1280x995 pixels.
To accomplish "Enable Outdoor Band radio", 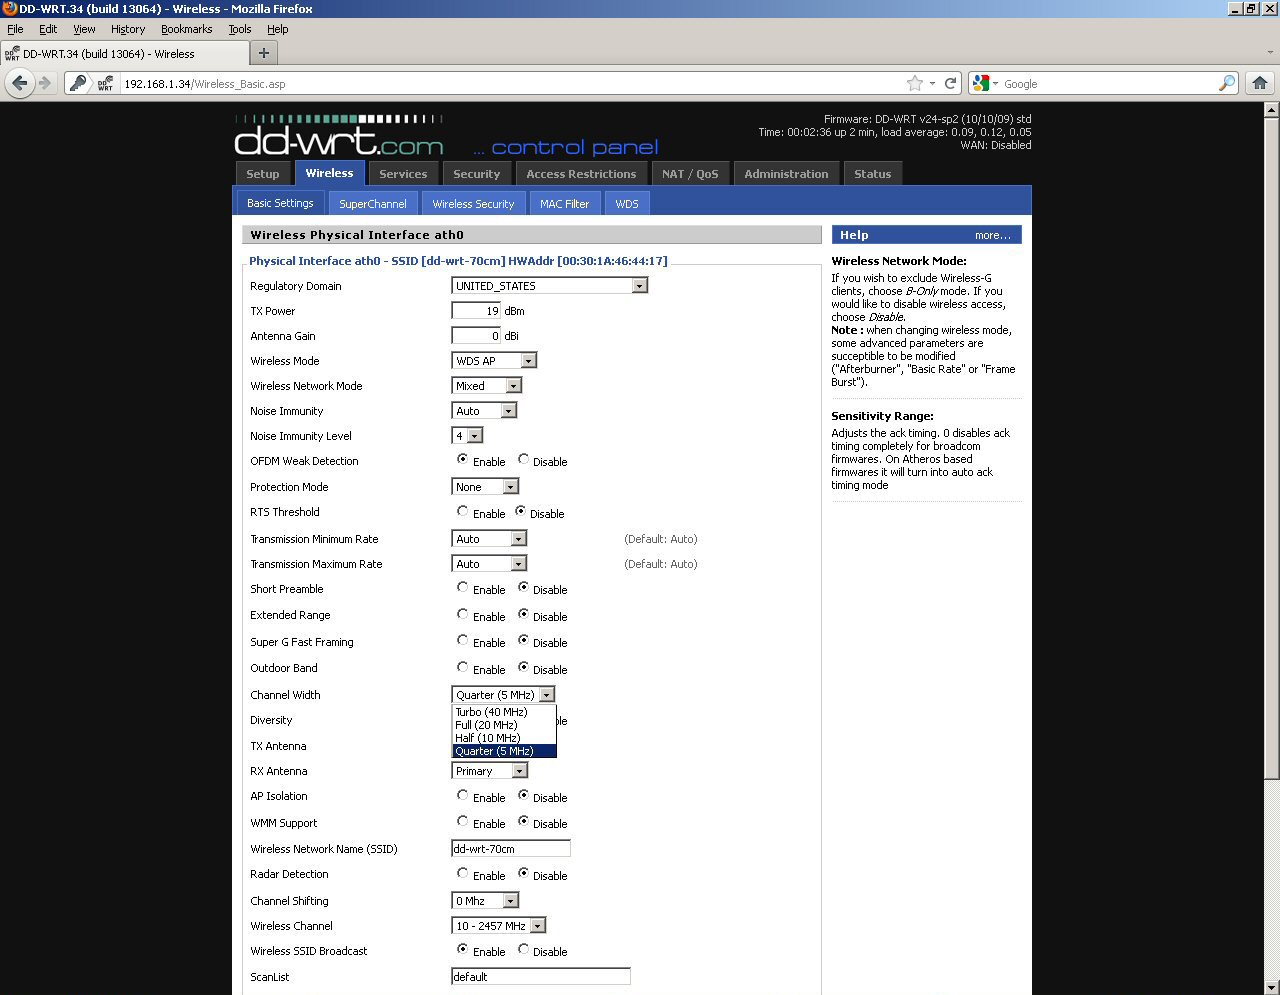I will click(462, 667).
